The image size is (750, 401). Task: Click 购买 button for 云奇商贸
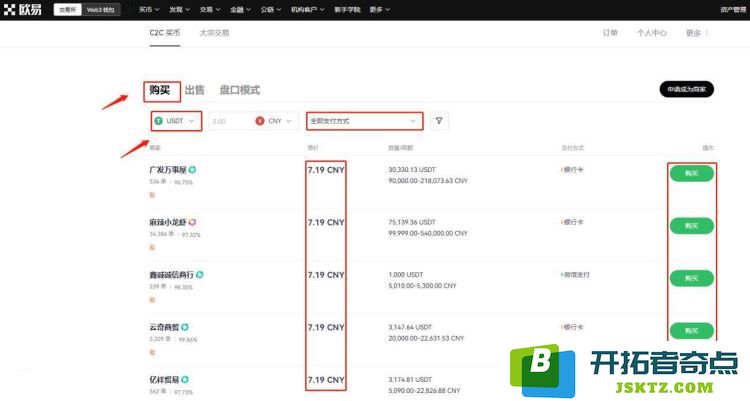click(692, 331)
